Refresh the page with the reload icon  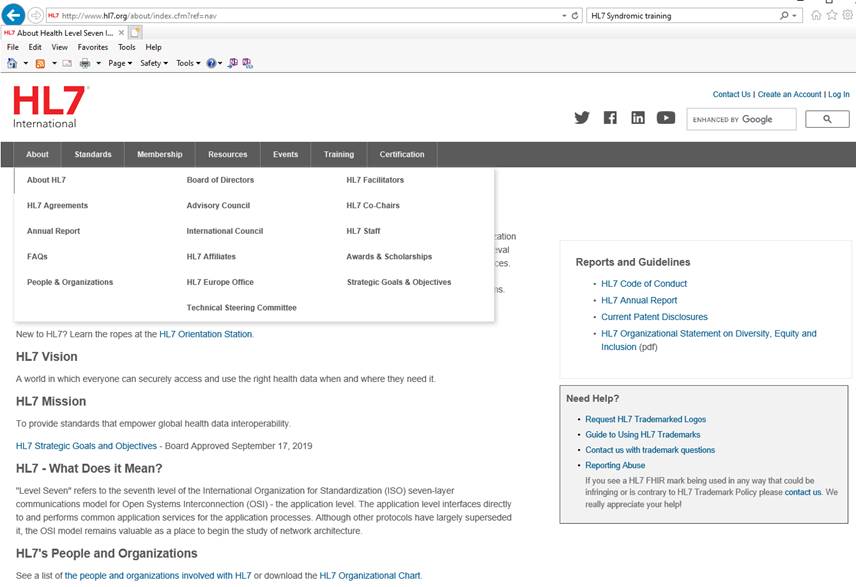pos(575,16)
